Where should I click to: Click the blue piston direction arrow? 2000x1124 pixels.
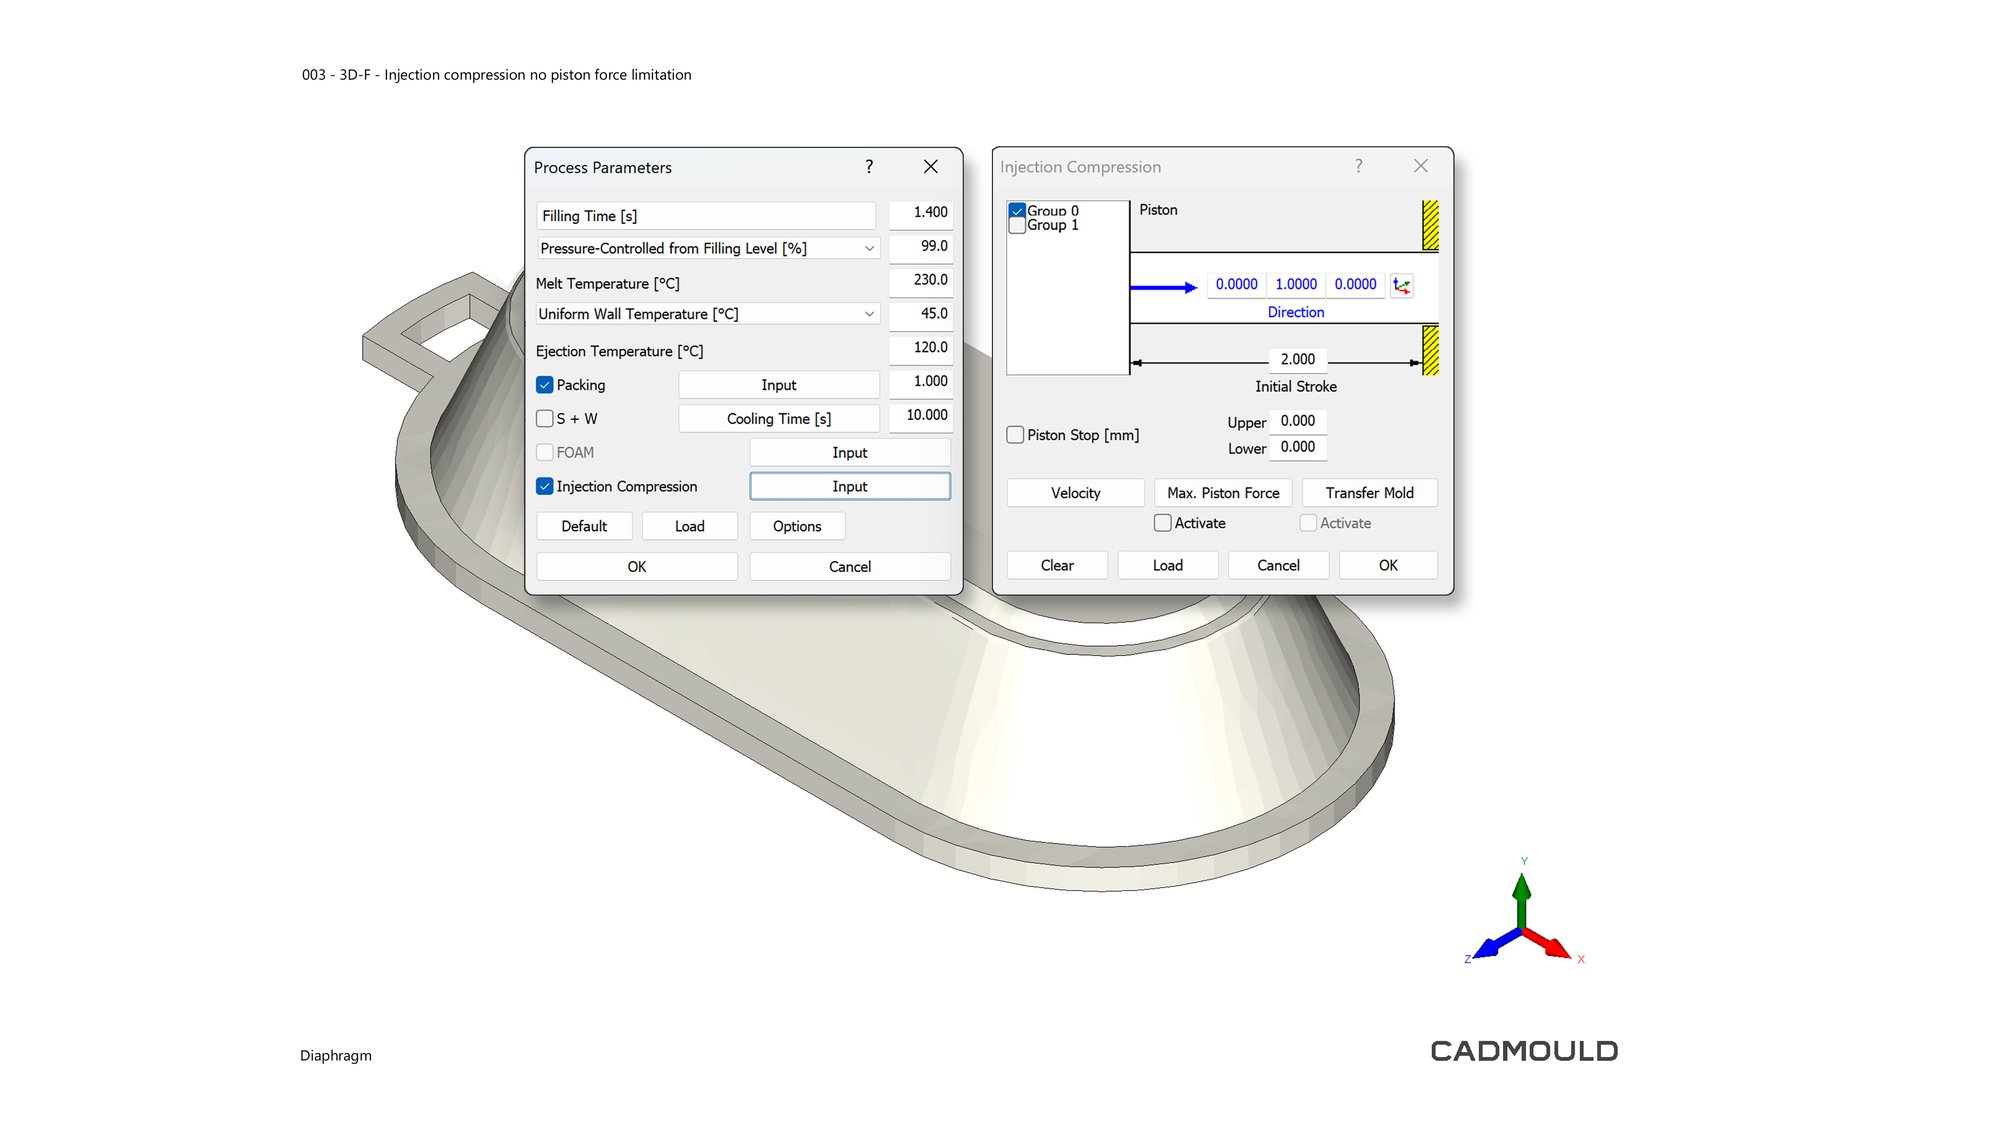click(1163, 287)
